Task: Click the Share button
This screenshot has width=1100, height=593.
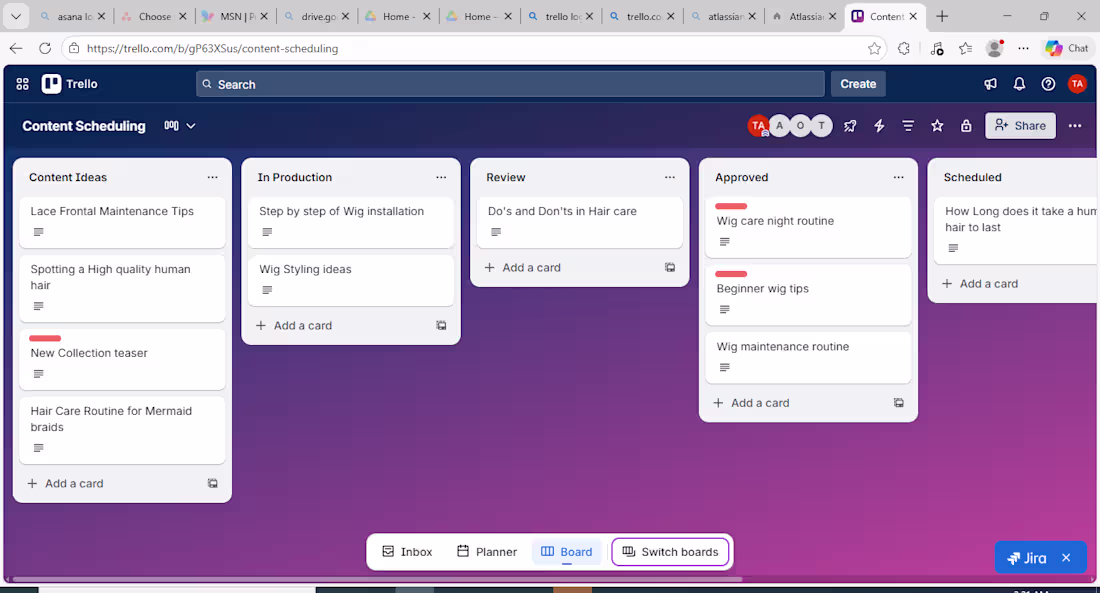Action: click(x=1020, y=126)
